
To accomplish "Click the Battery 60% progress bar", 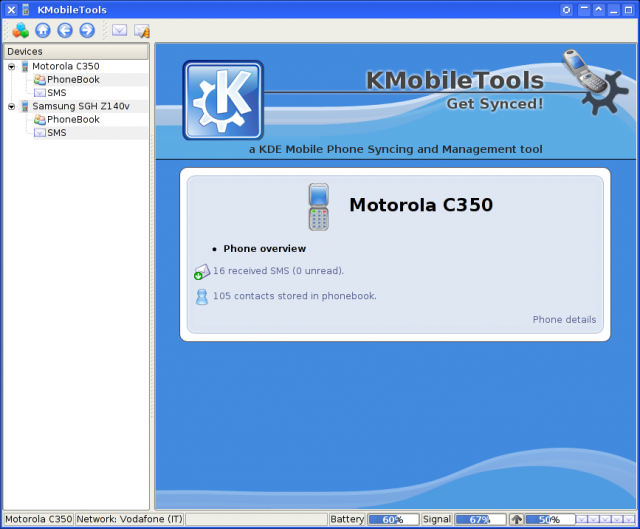I will coord(393,519).
